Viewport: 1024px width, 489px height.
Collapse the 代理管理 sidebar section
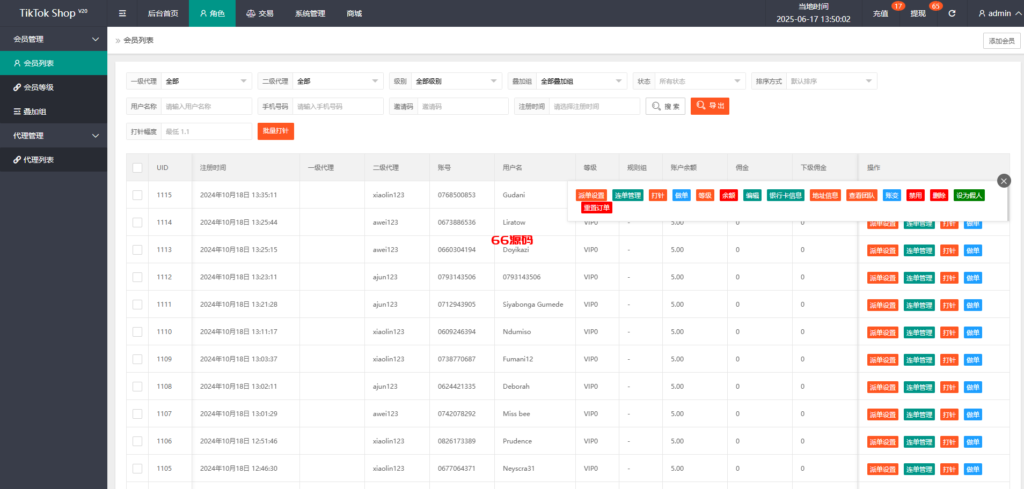(x=54, y=136)
